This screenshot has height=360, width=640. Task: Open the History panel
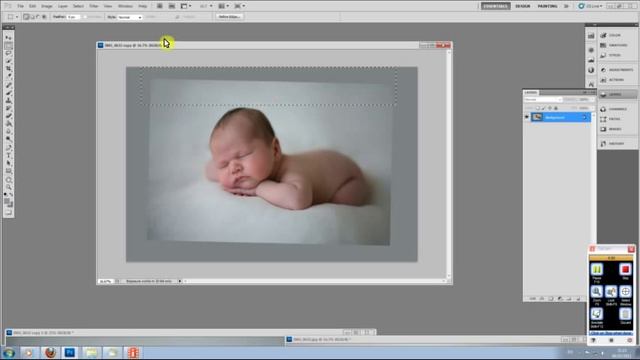[x=617, y=144]
